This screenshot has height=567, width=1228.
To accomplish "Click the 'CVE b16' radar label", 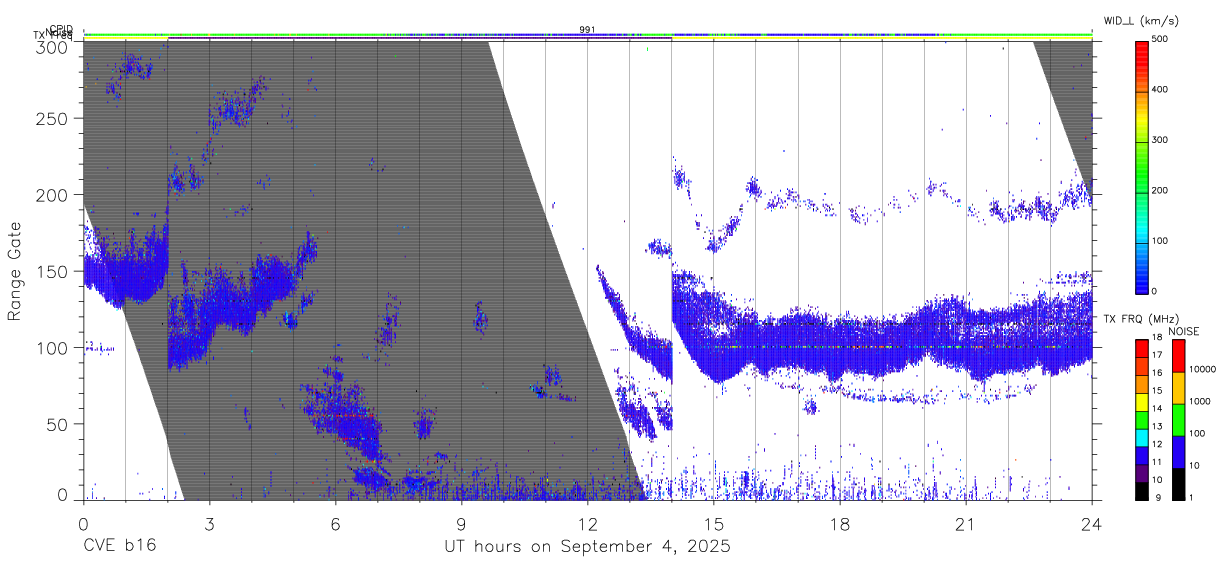I will 119,547.
